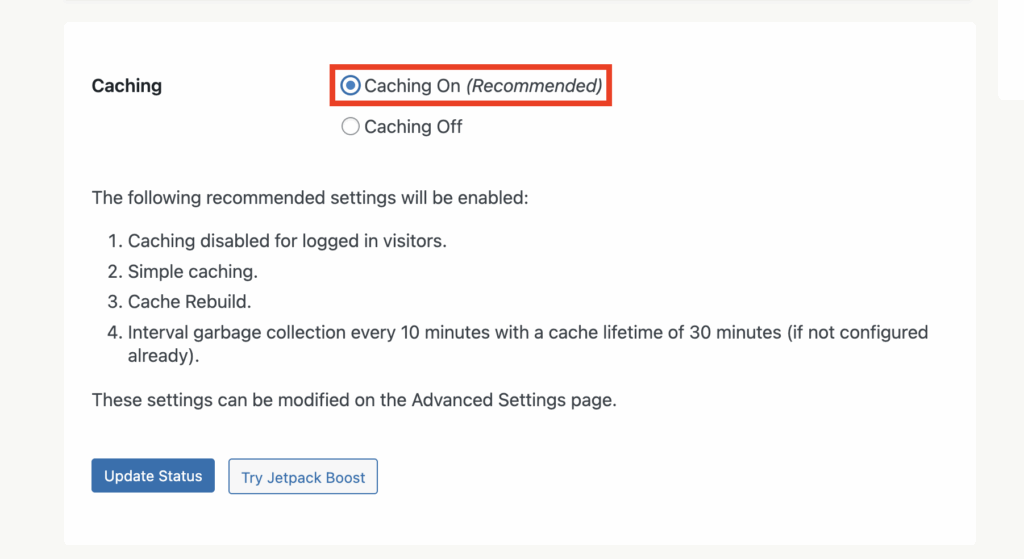1024x559 pixels.
Task: Click the bold "Caching" section heading
Action: coord(126,86)
